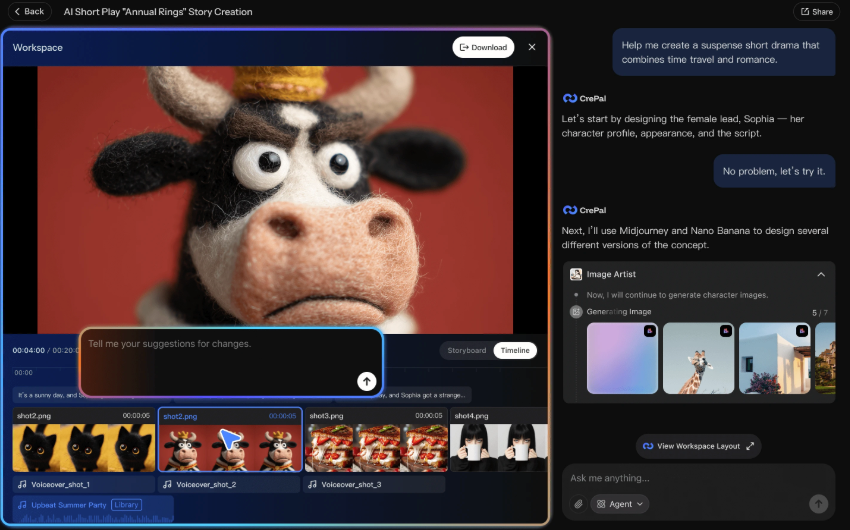Click the music note icon for Voiceover_shot_3
The width and height of the screenshot is (850, 530).
(312, 484)
